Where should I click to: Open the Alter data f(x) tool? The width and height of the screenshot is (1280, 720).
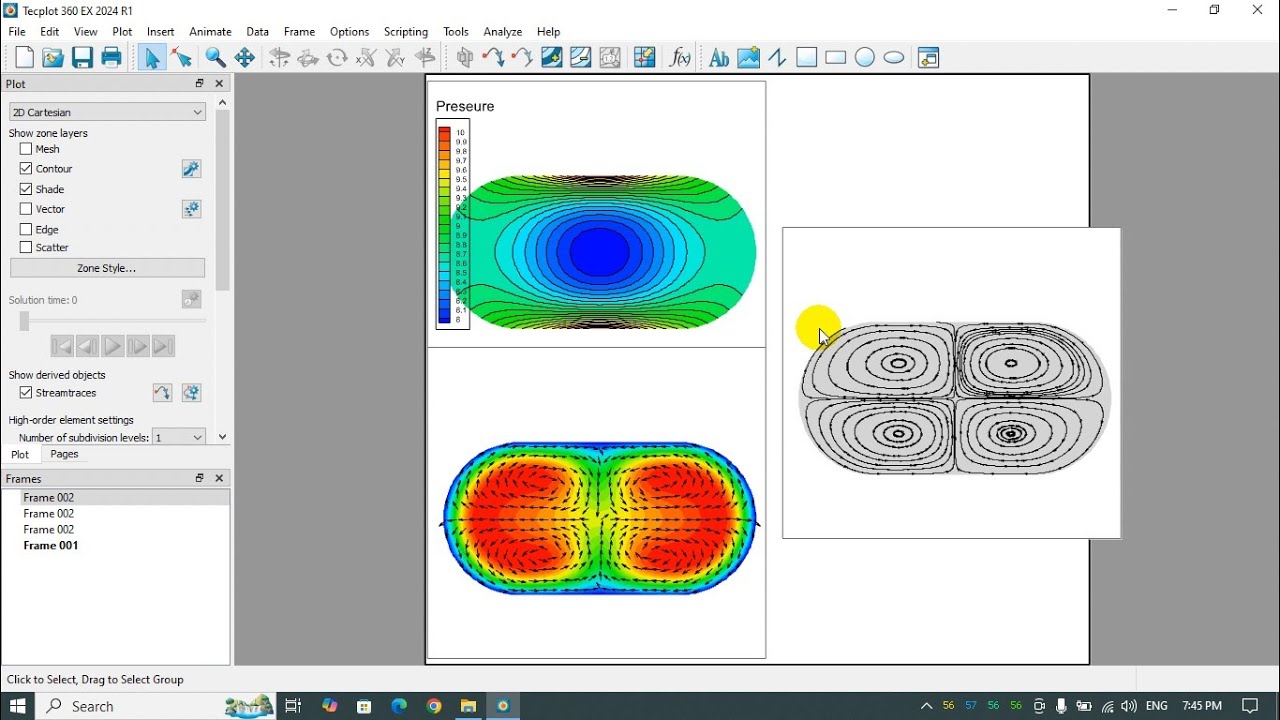tap(680, 58)
